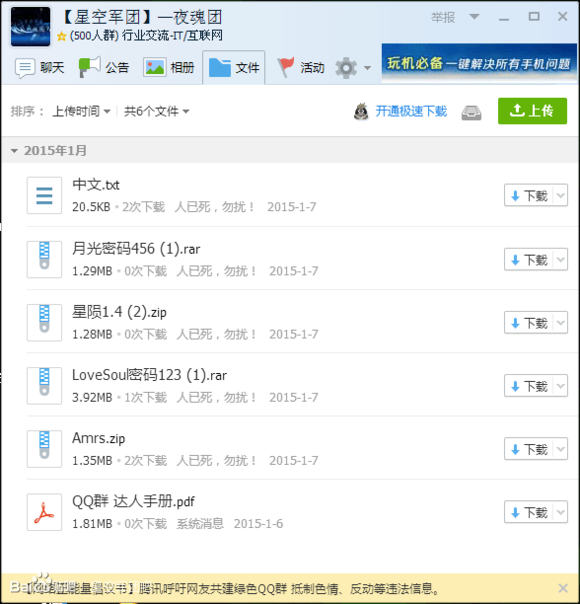Open the 公告 announcements tab
Screen dimensions: 580x604
click(104, 68)
